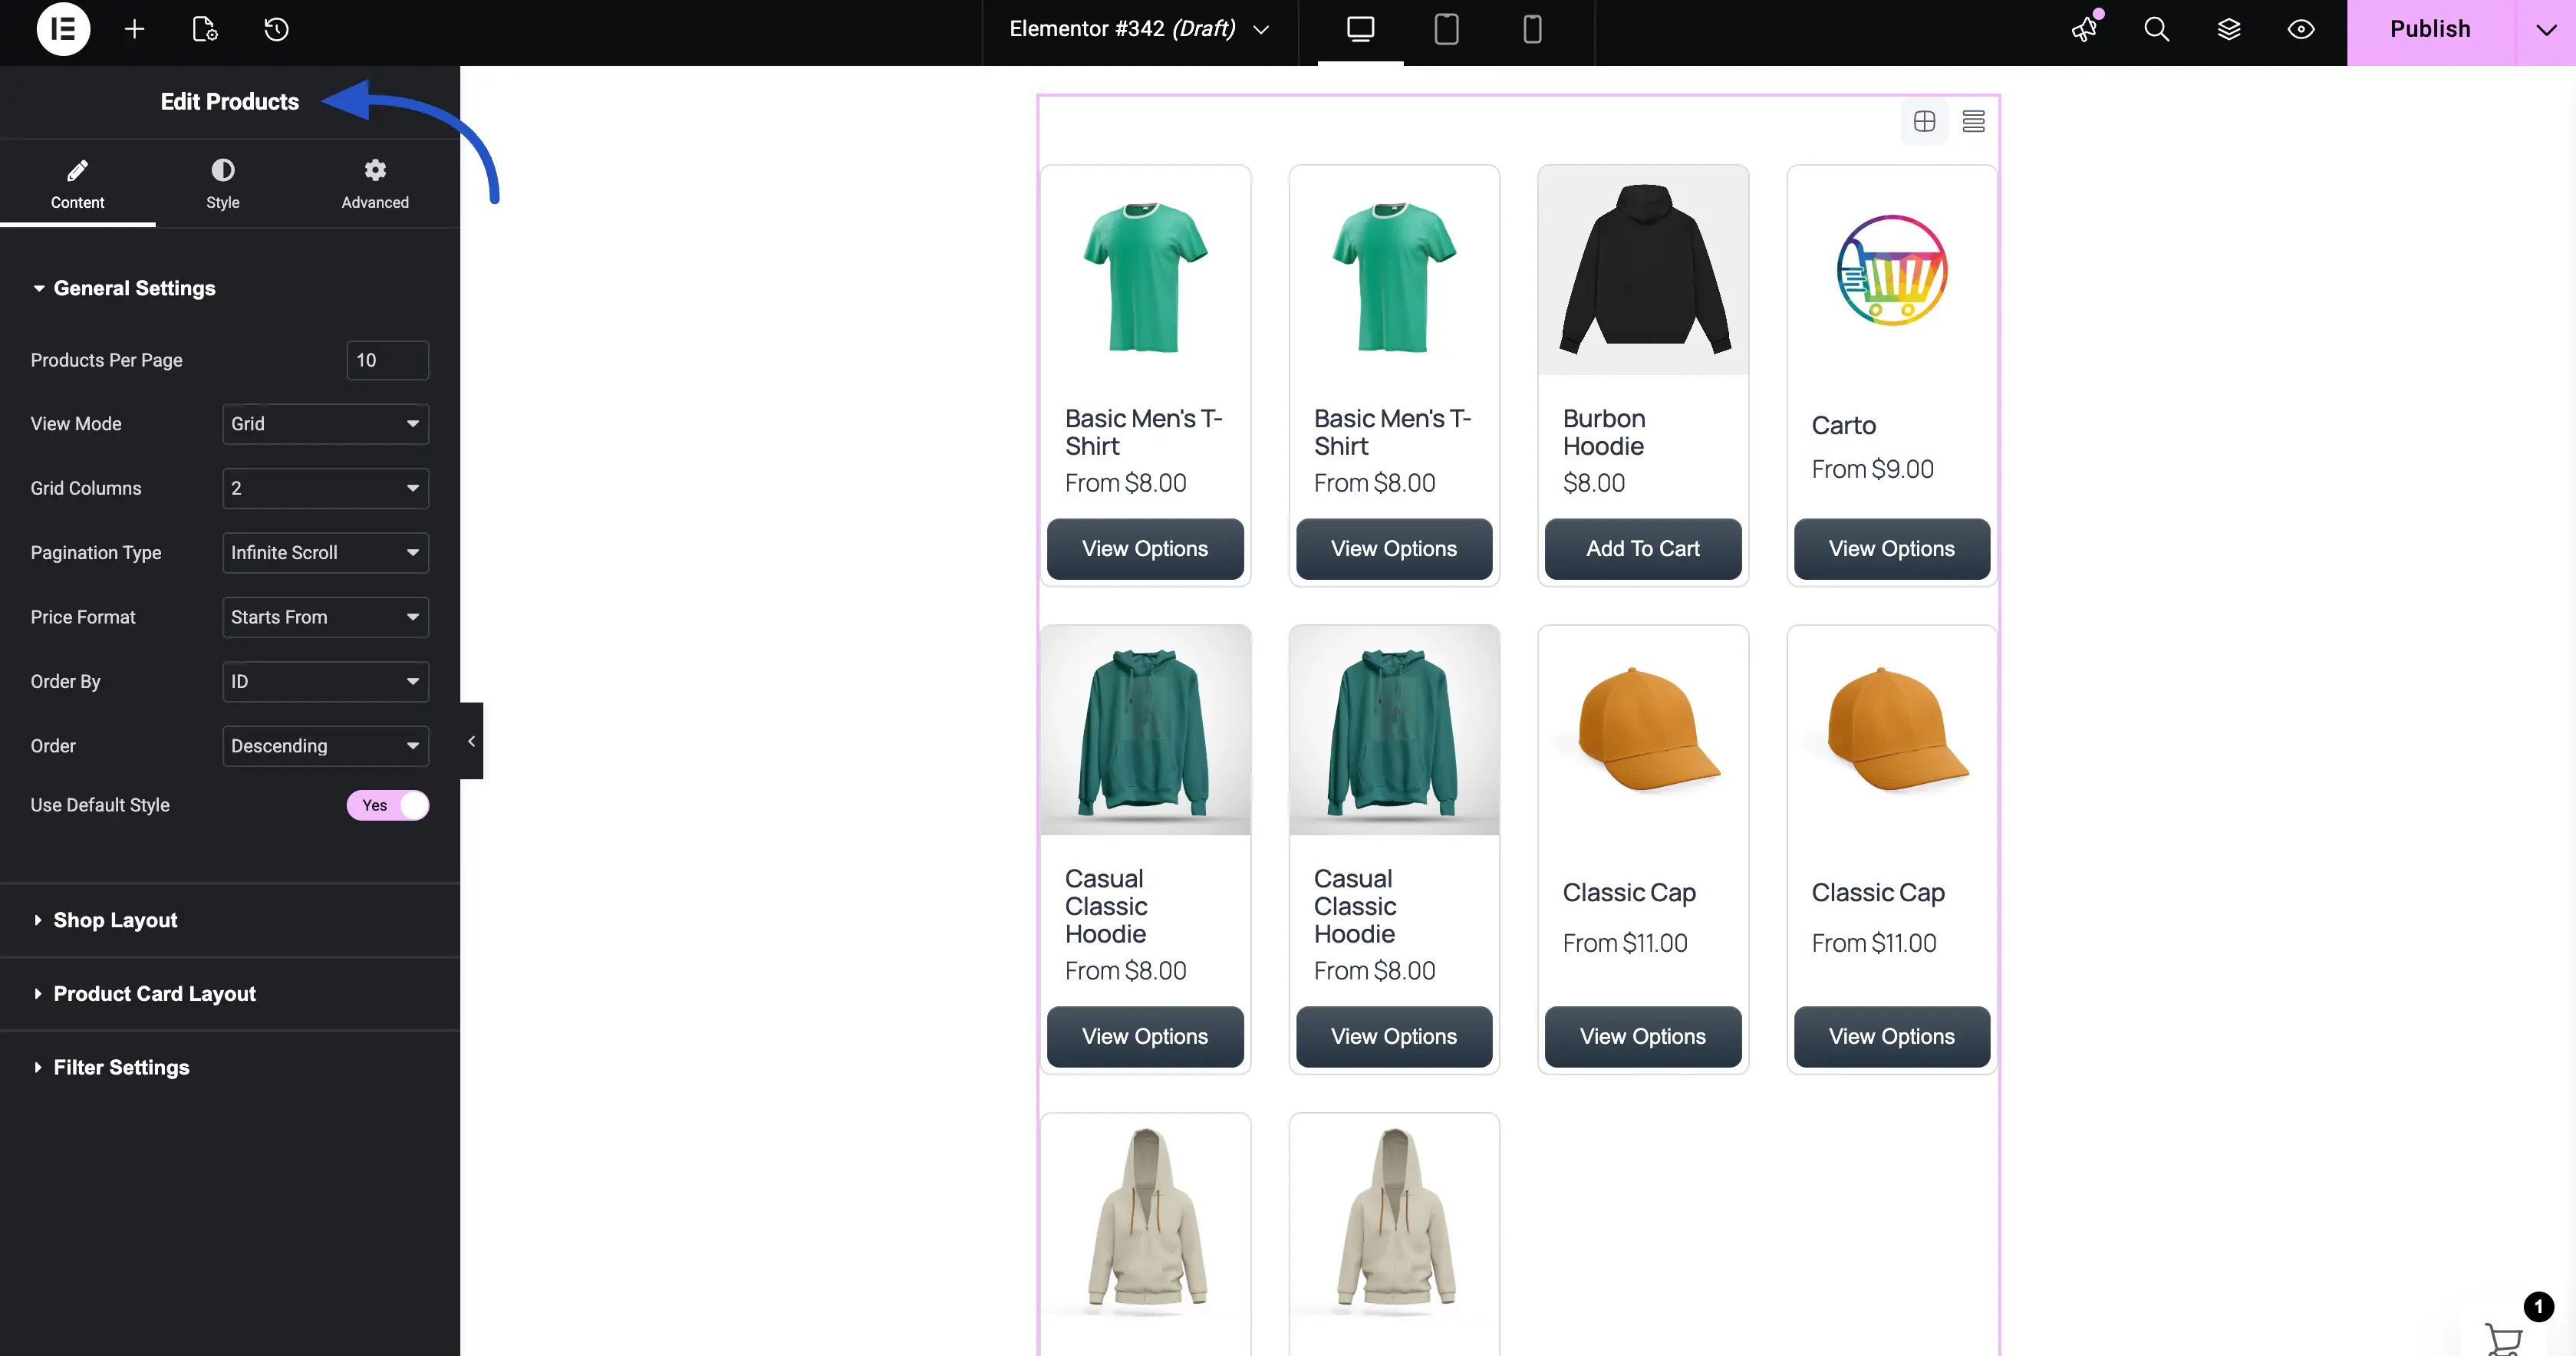
Task: Click the Publish button
Action: coord(2430,29)
